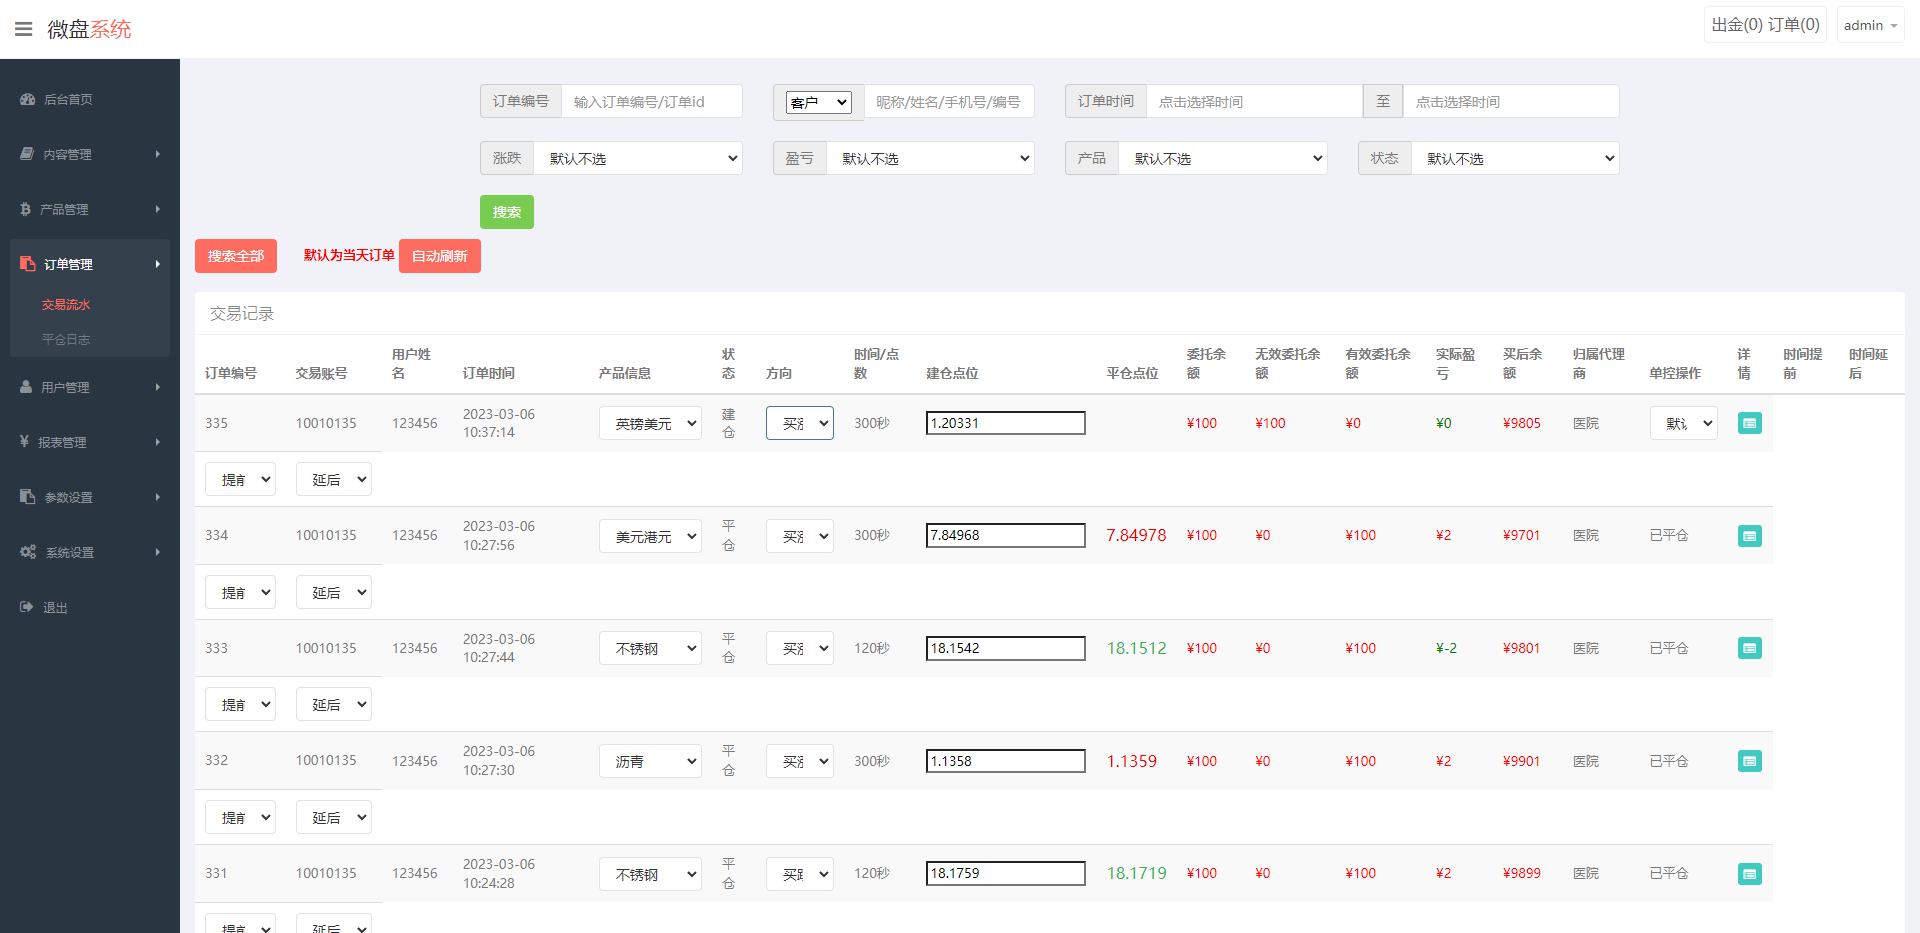Expand the 产品 filter dropdown

click(1222, 158)
